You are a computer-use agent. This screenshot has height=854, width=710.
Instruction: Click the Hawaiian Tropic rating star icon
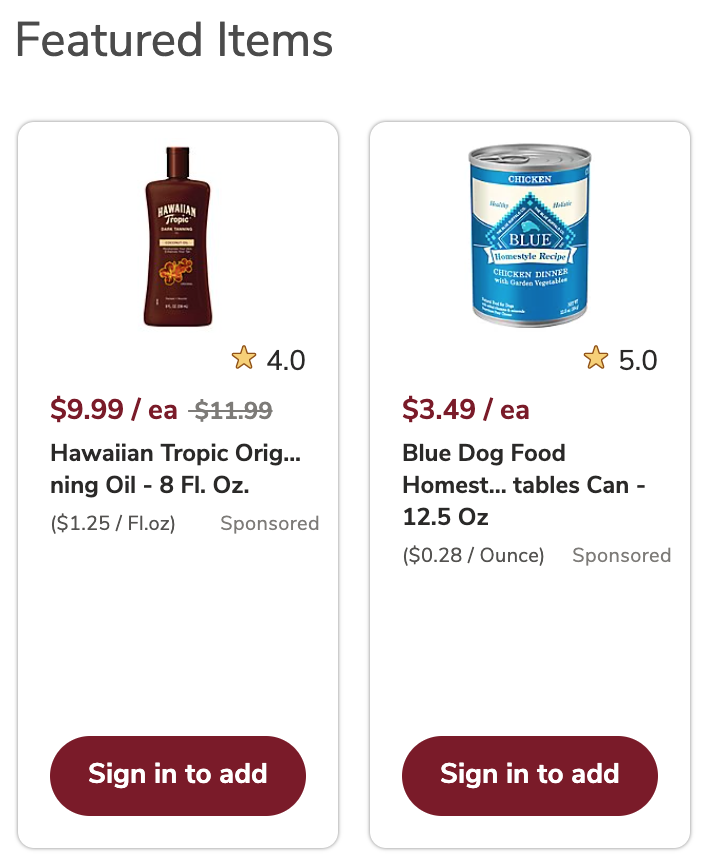pos(243,358)
